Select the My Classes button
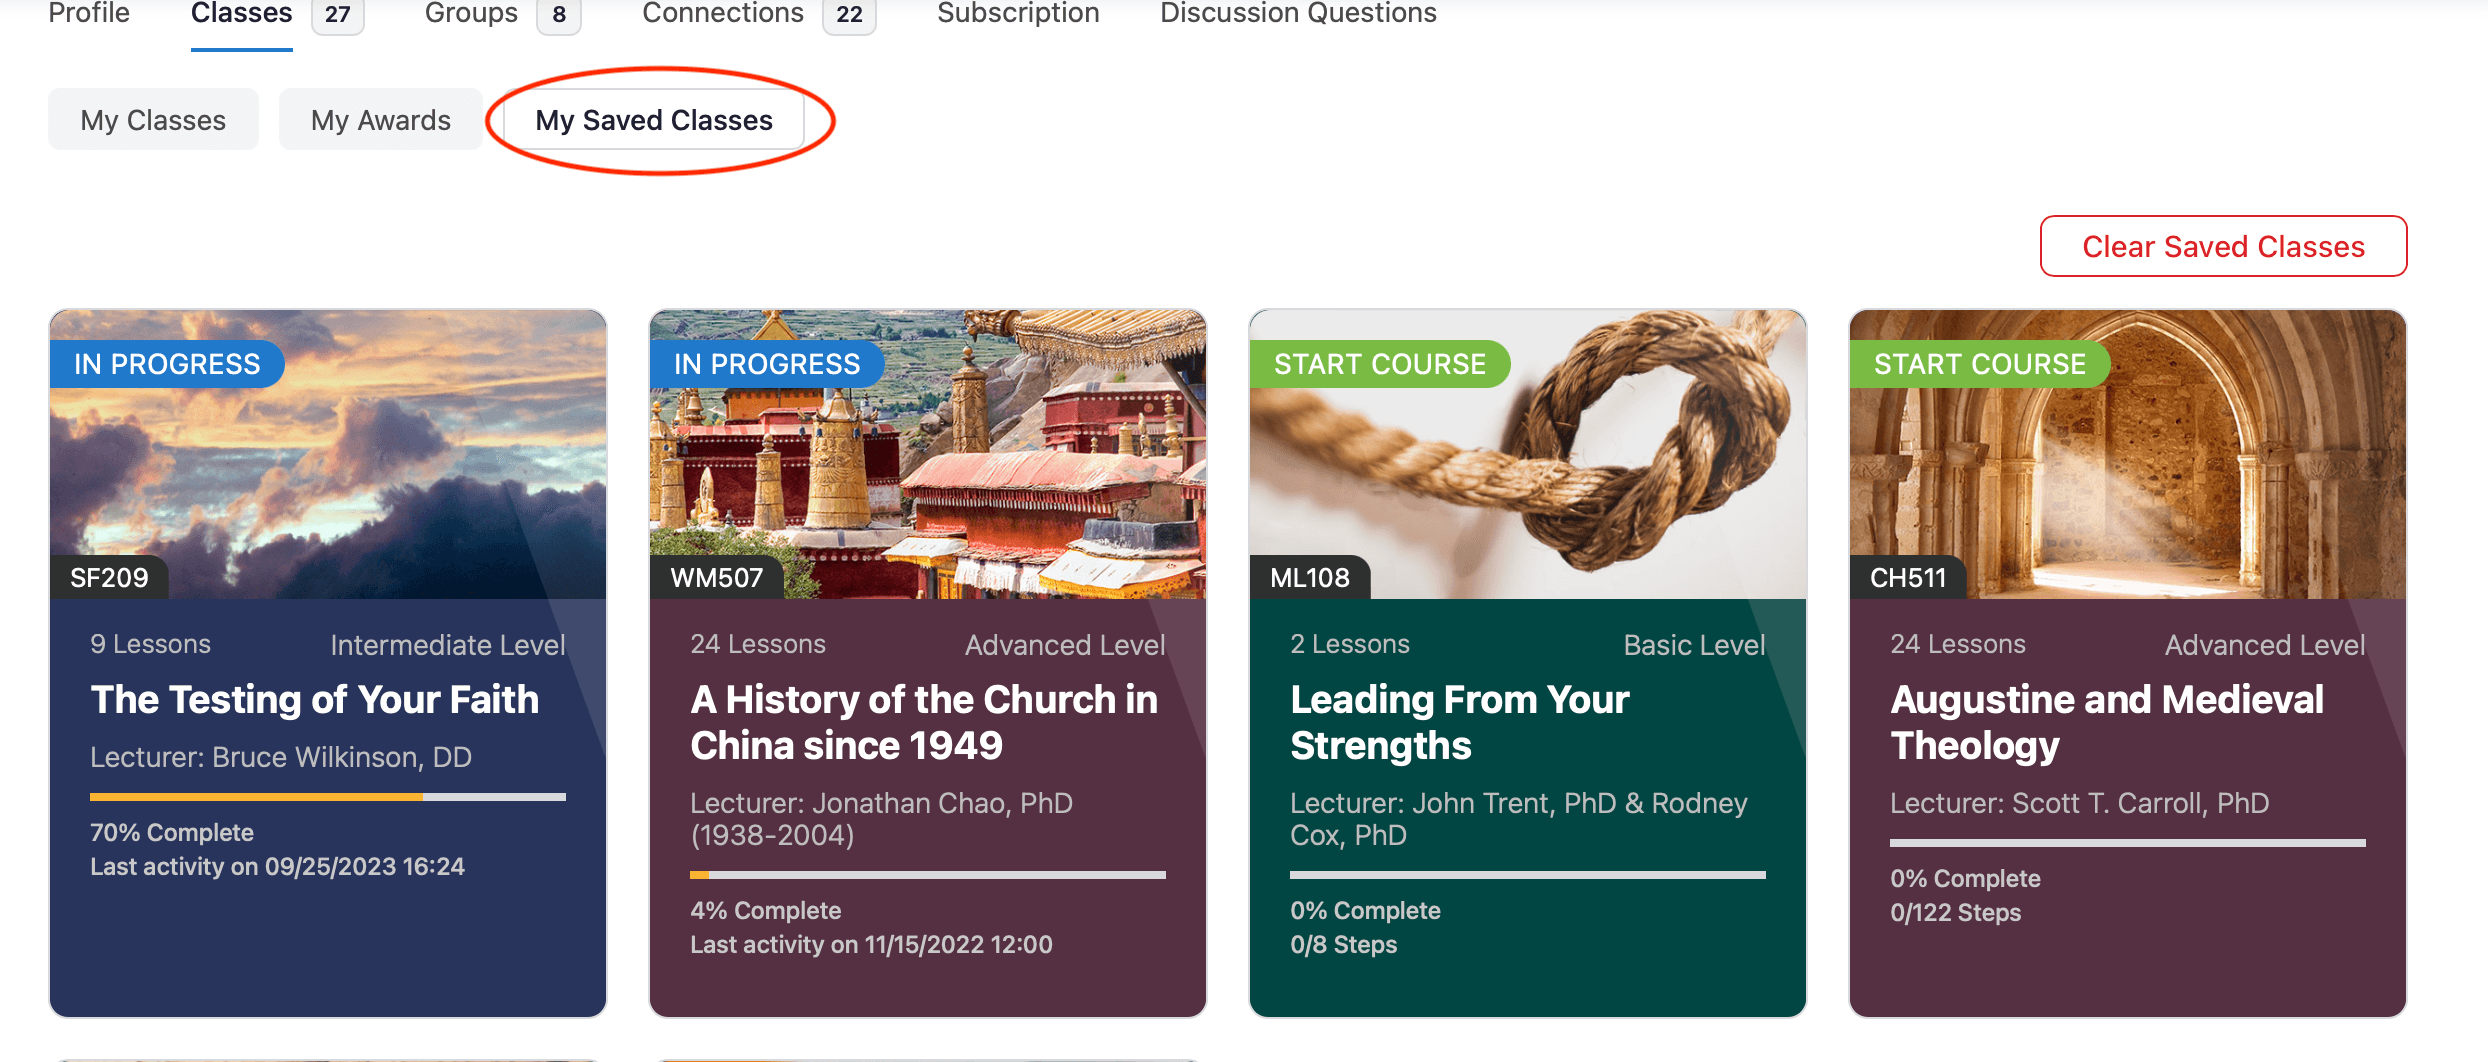 [153, 120]
